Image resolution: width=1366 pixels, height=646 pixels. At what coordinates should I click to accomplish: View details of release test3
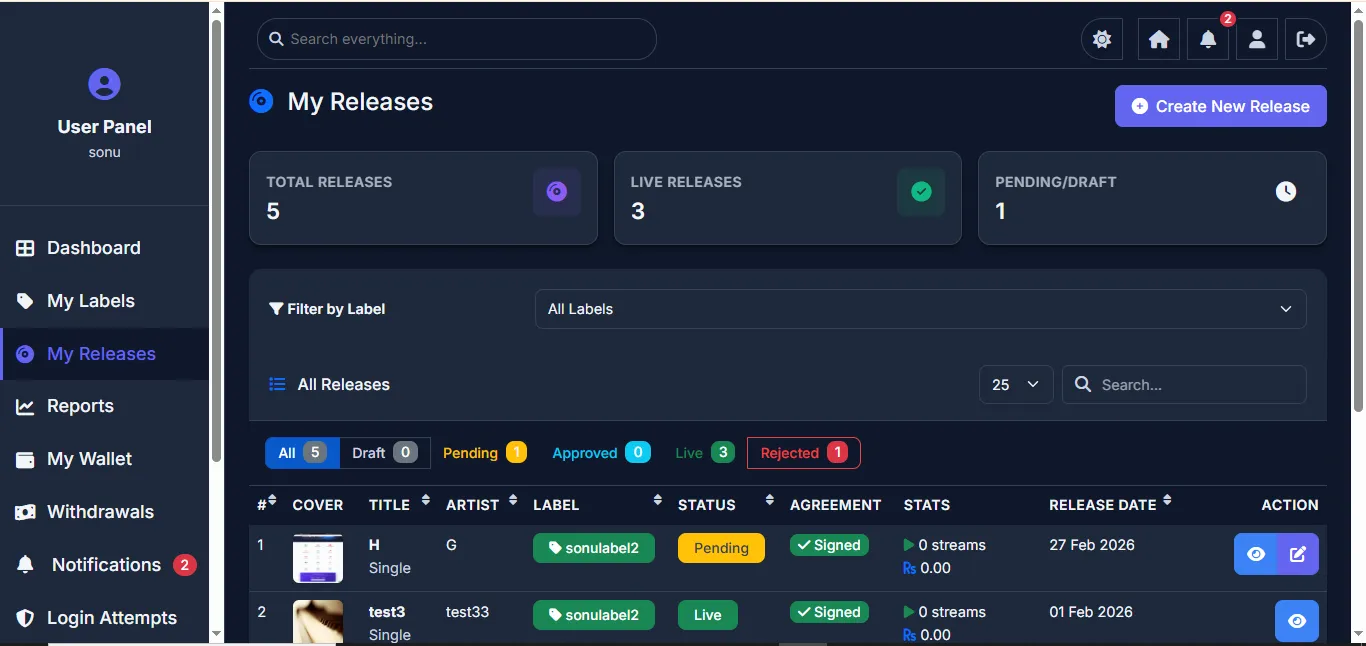click(x=1297, y=621)
